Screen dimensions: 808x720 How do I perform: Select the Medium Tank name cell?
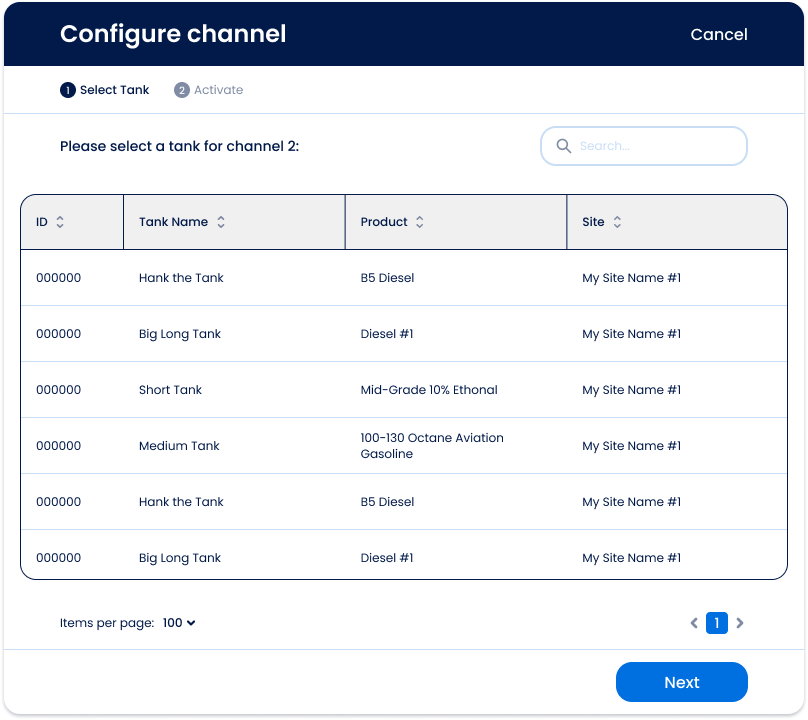click(179, 446)
